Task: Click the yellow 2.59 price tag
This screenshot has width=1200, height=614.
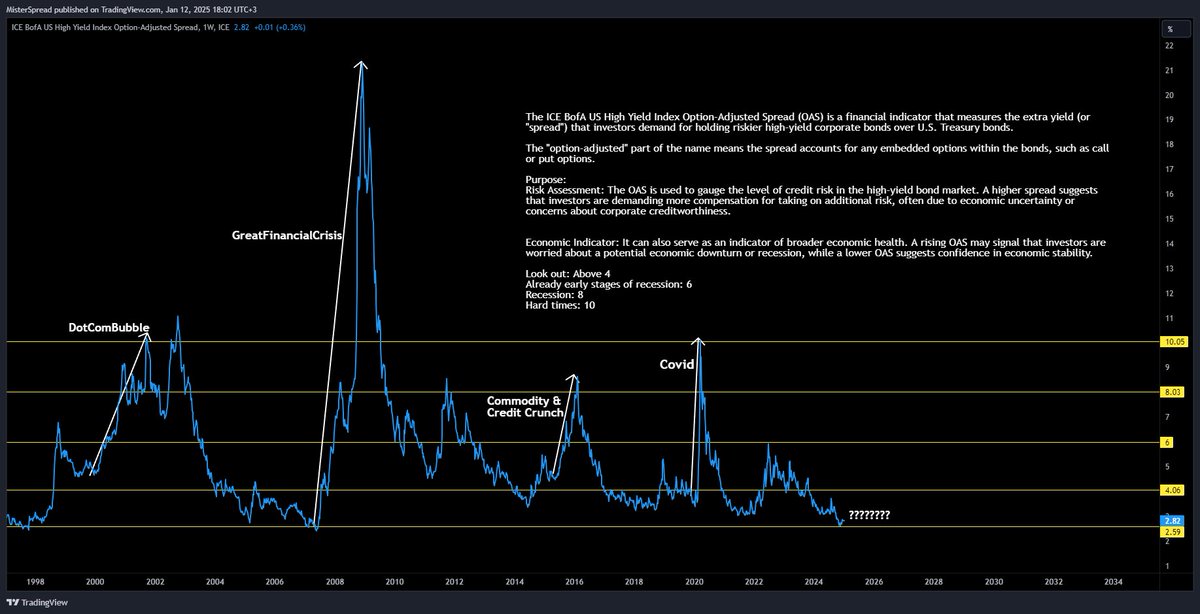Action: tap(1174, 532)
